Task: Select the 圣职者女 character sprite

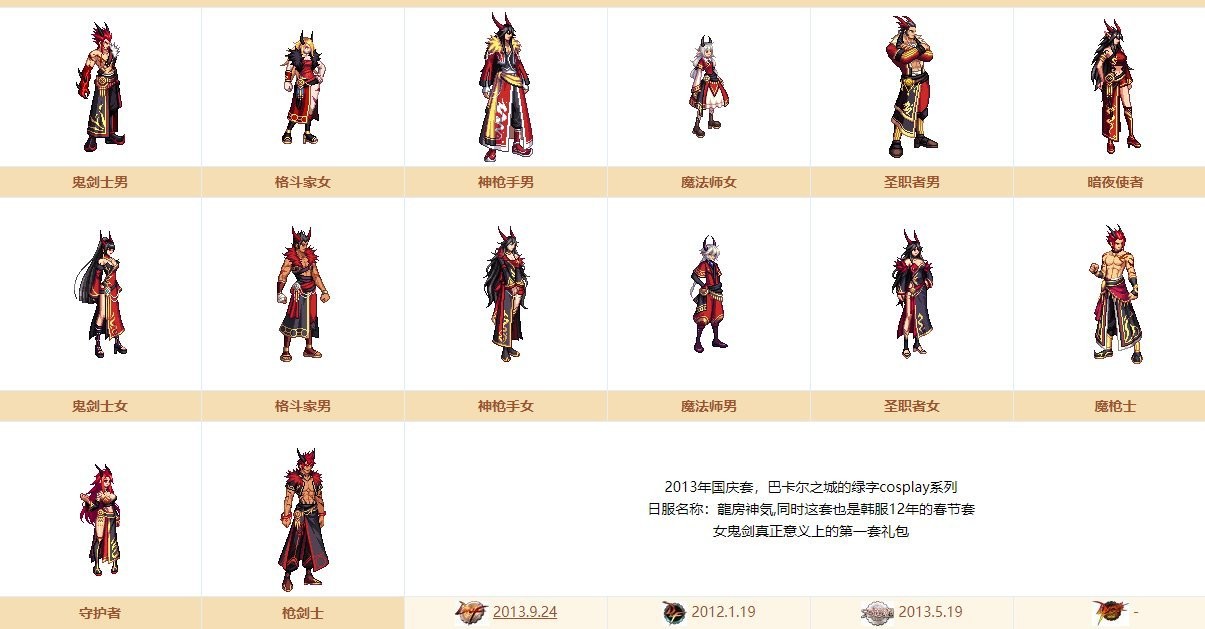Action: click(x=913, y=292)
